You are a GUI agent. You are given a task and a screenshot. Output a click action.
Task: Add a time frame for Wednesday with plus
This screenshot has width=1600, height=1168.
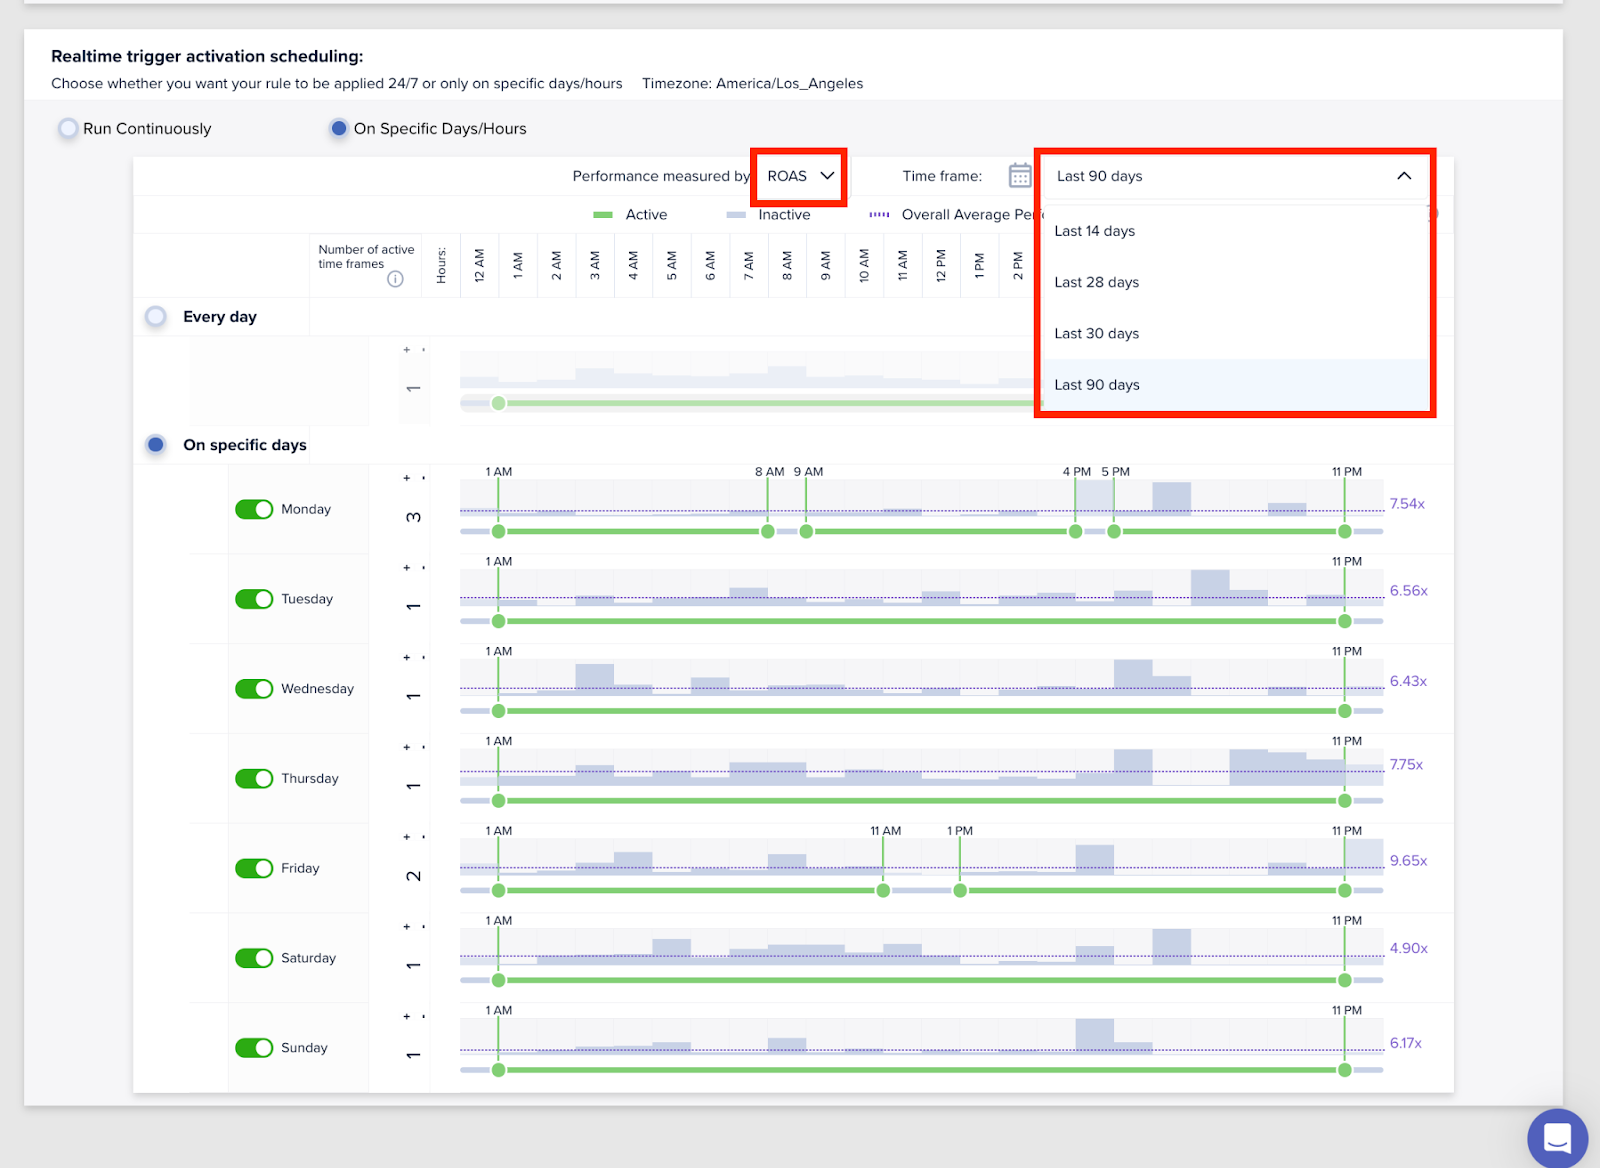pos(407,658)
